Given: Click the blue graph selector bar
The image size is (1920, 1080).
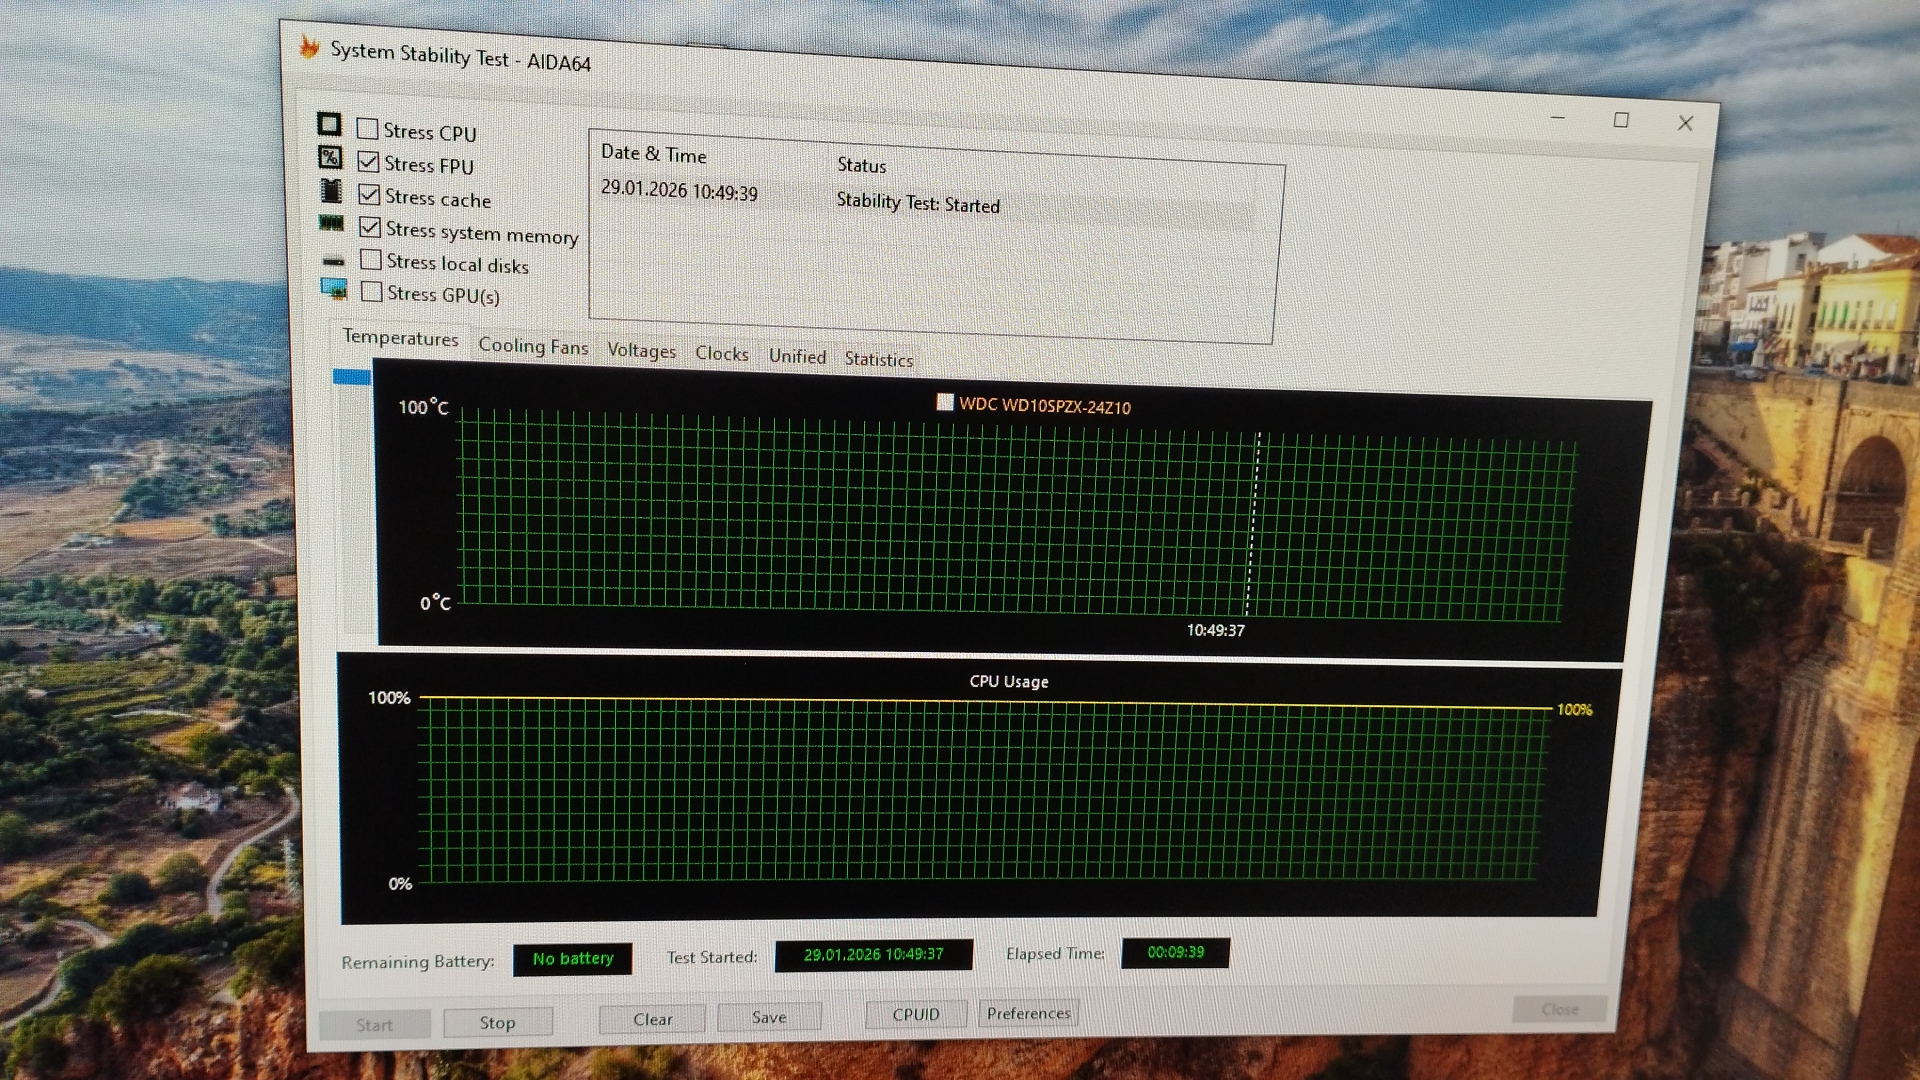Looking at the screenshot, I should click(351, 377).
